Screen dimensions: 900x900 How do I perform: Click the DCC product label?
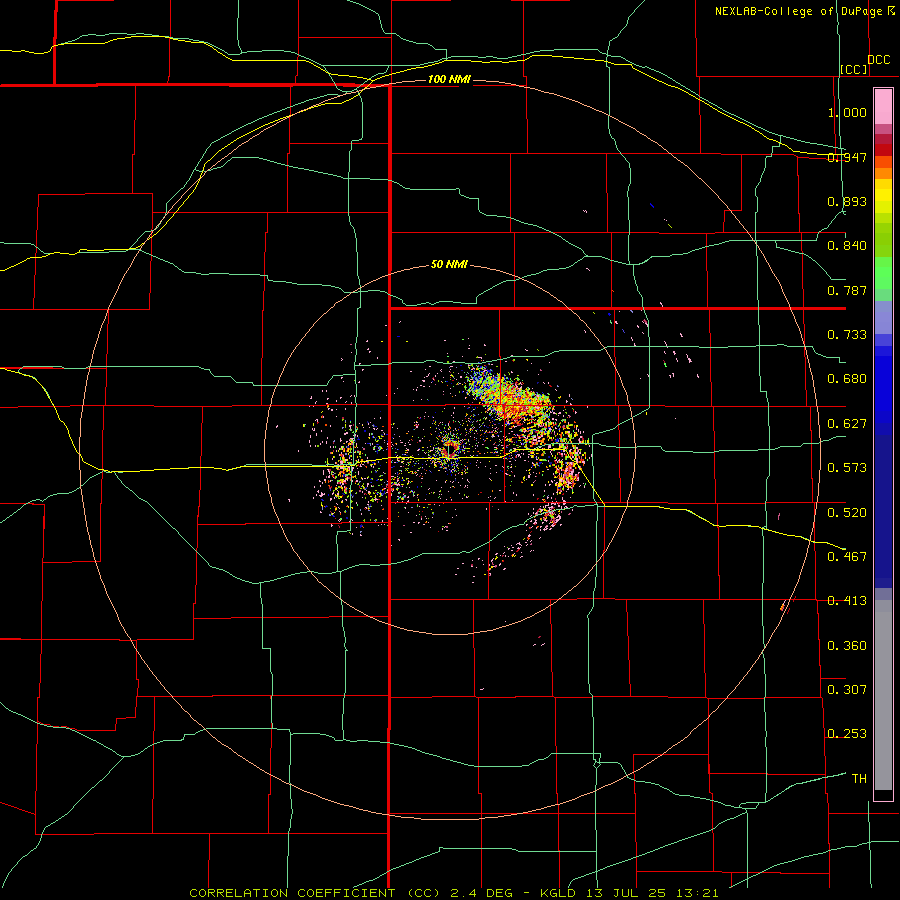pos(879,60)
